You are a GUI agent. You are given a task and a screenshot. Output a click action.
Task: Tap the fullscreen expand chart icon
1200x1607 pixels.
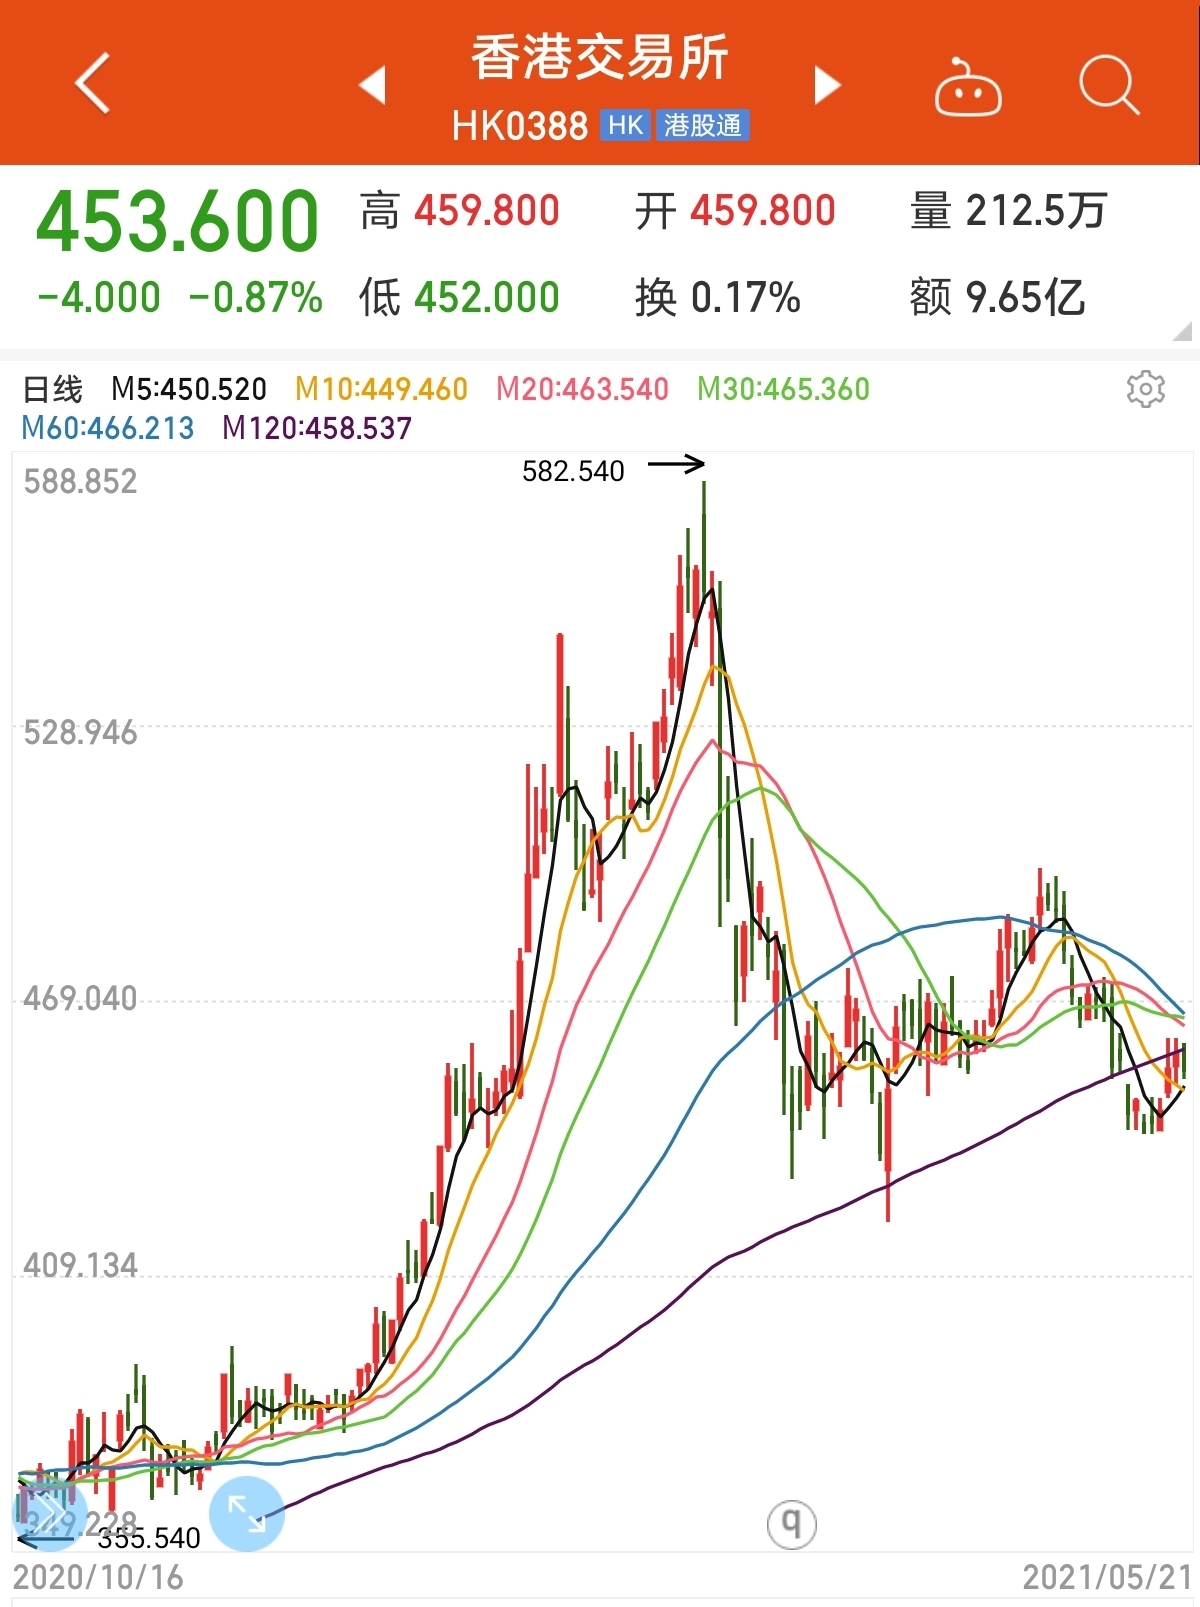click(246, 1513)
